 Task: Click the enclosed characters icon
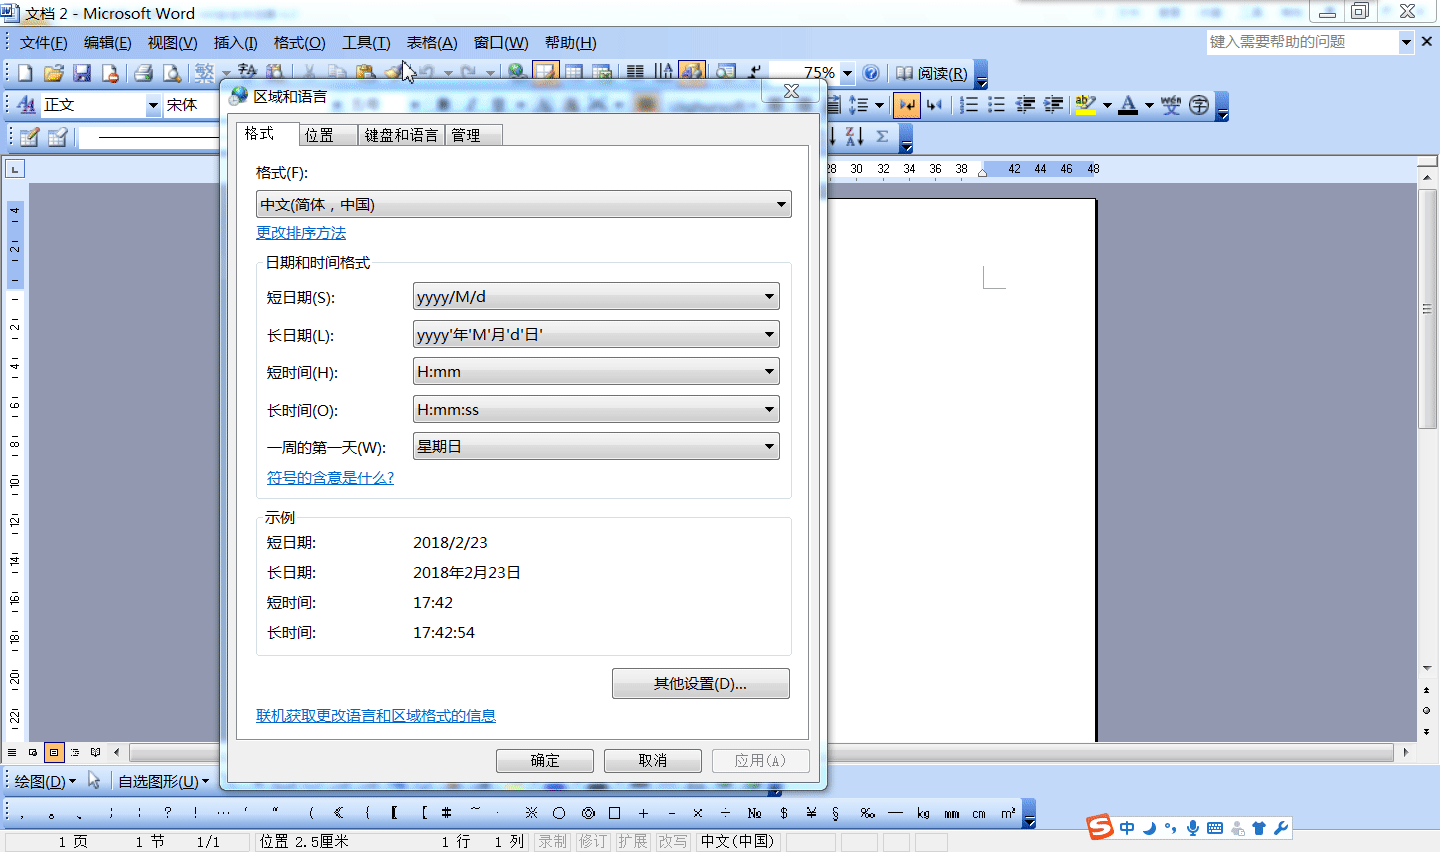(x=1199, y=105)
